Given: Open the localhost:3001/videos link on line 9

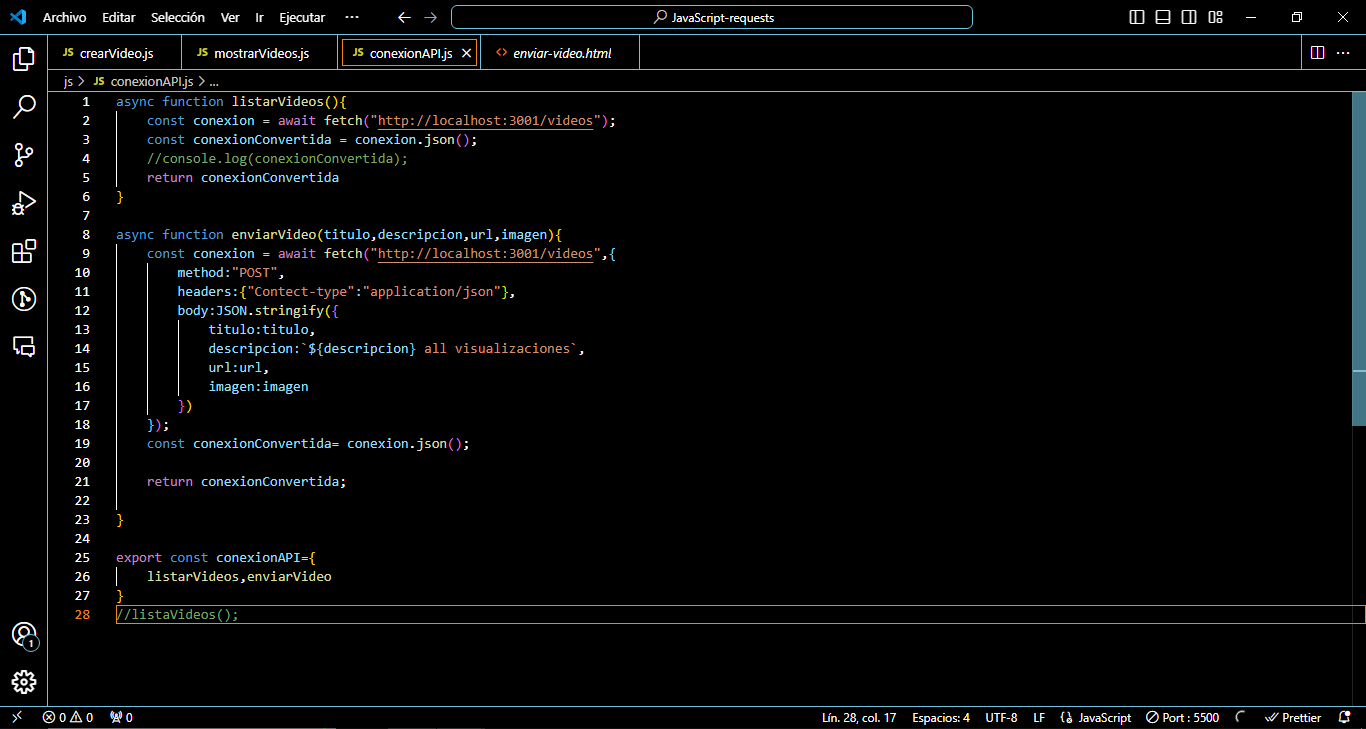Looking at the screenshot, I should click(x=486, y=253).
